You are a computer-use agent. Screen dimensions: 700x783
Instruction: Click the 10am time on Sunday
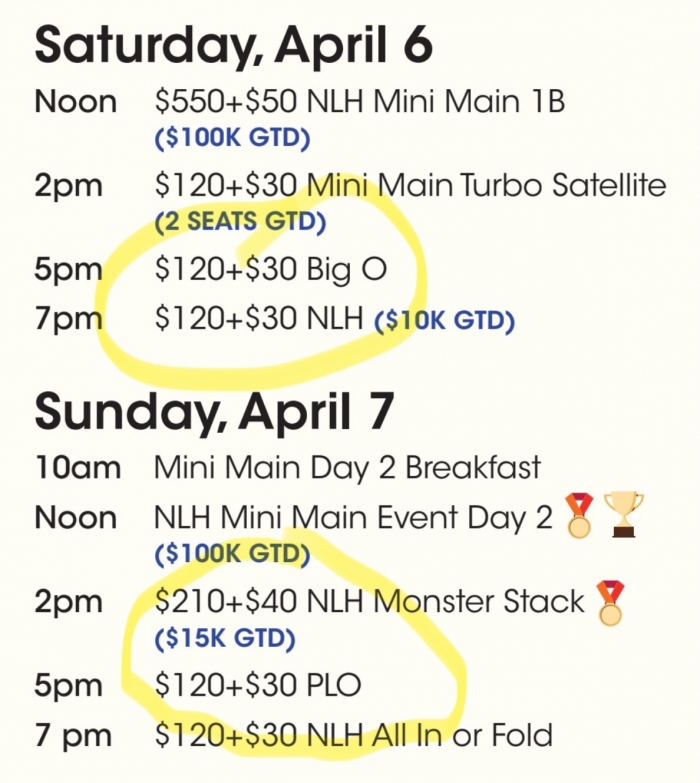77,468
